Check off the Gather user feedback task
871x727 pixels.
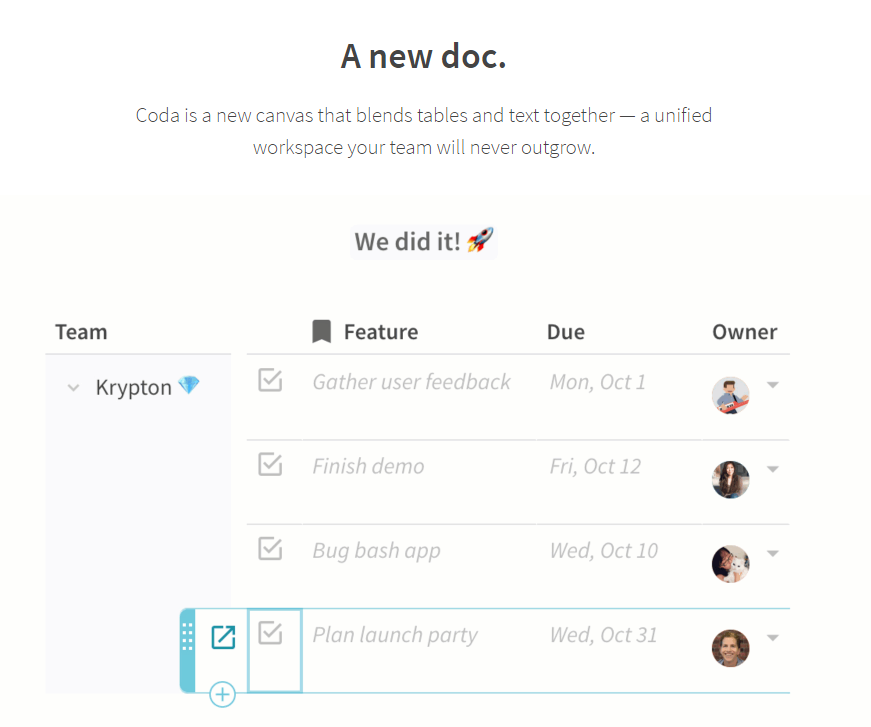click(x=270, y=380)
